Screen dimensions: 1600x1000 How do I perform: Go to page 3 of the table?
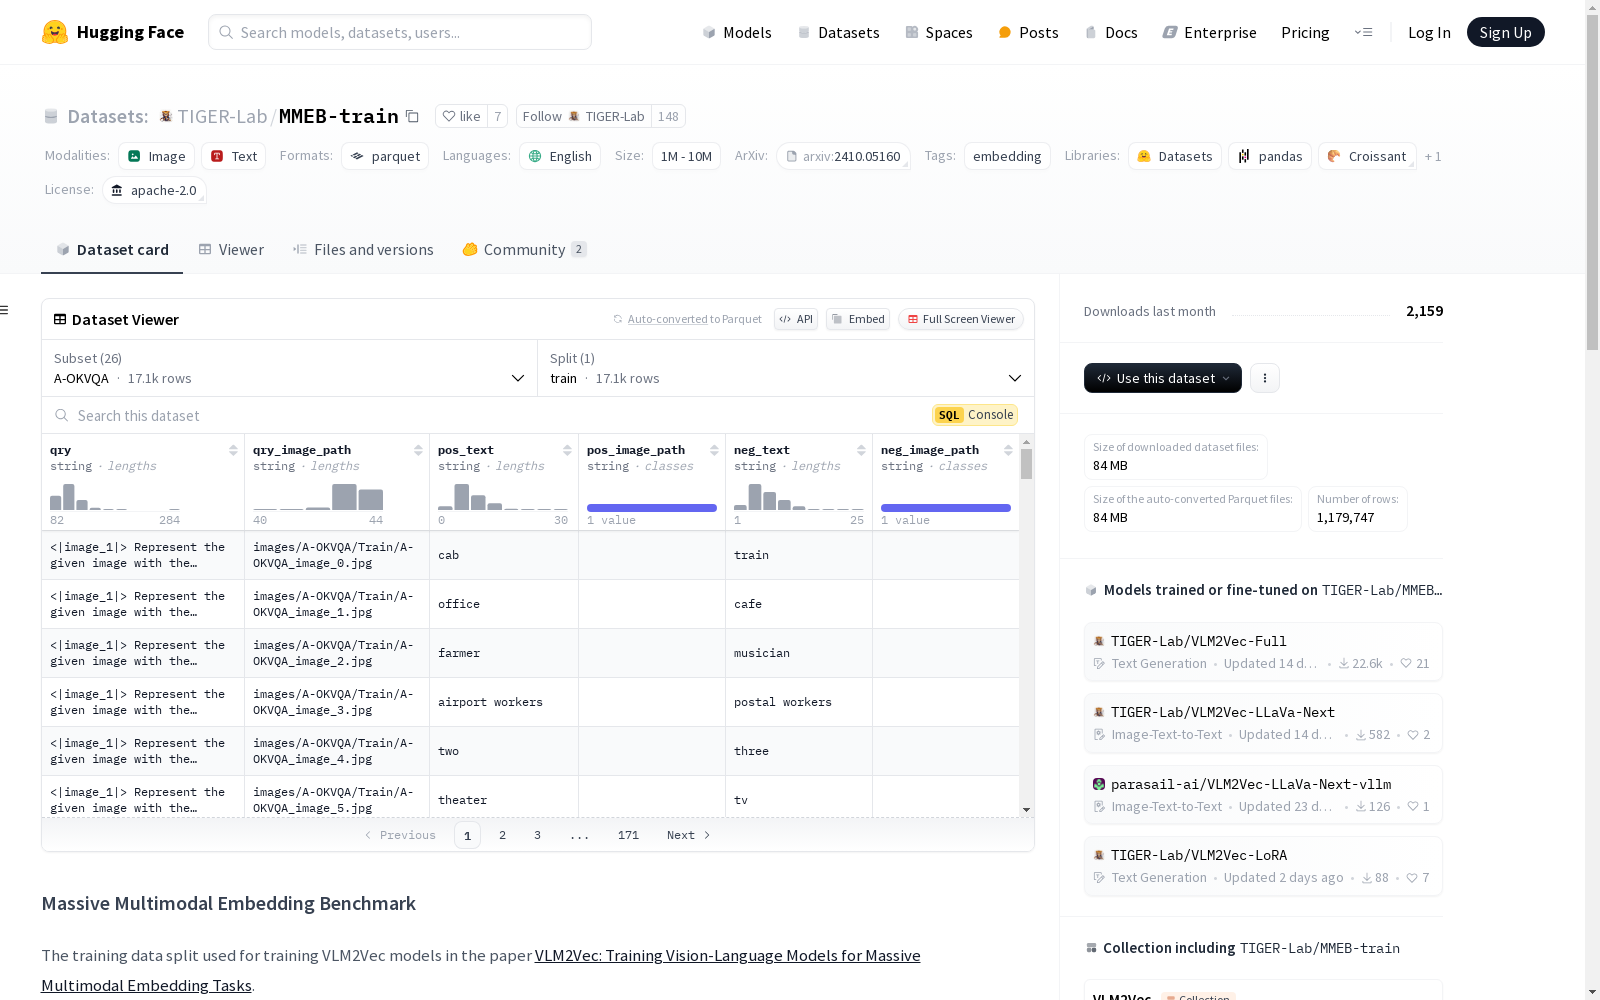tap(537, 835)
